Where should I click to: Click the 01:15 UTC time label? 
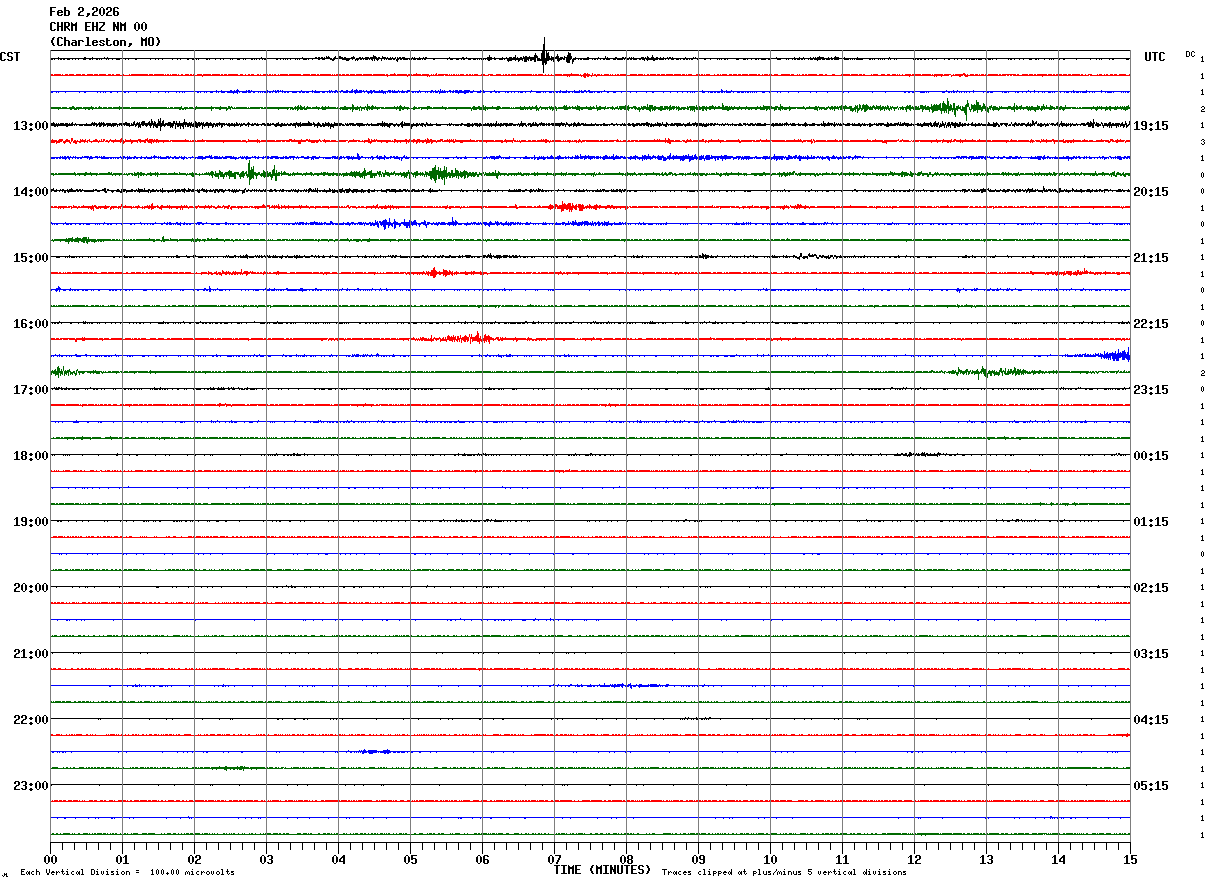1151,522
